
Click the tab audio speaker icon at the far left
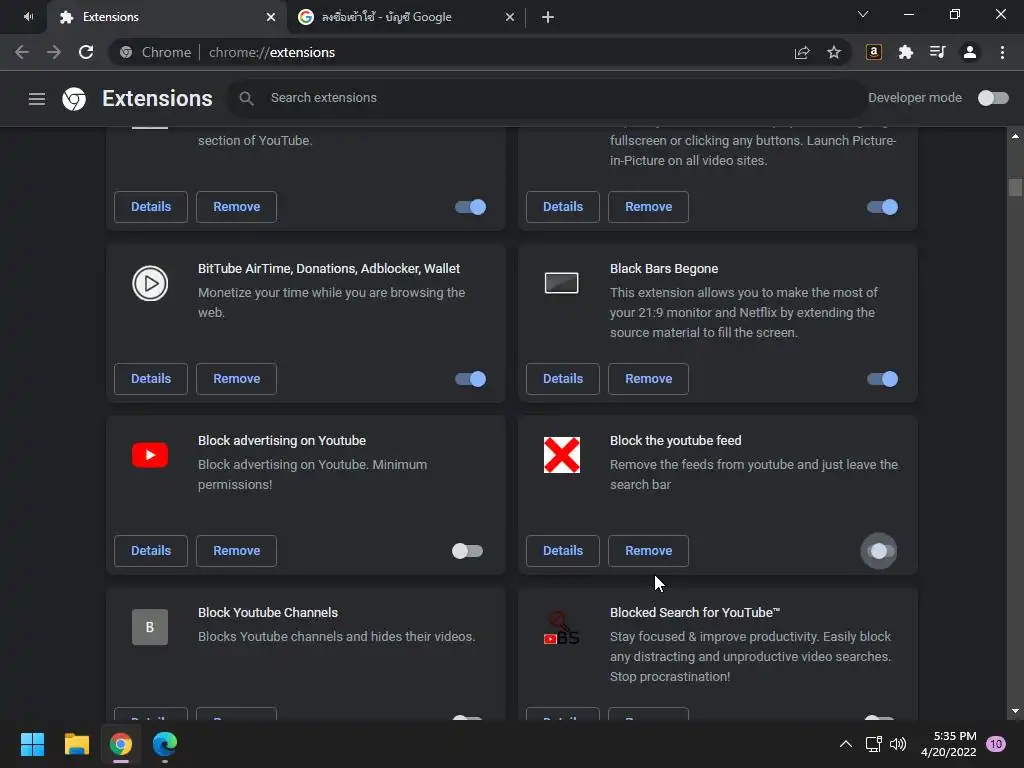click(28, 16)
